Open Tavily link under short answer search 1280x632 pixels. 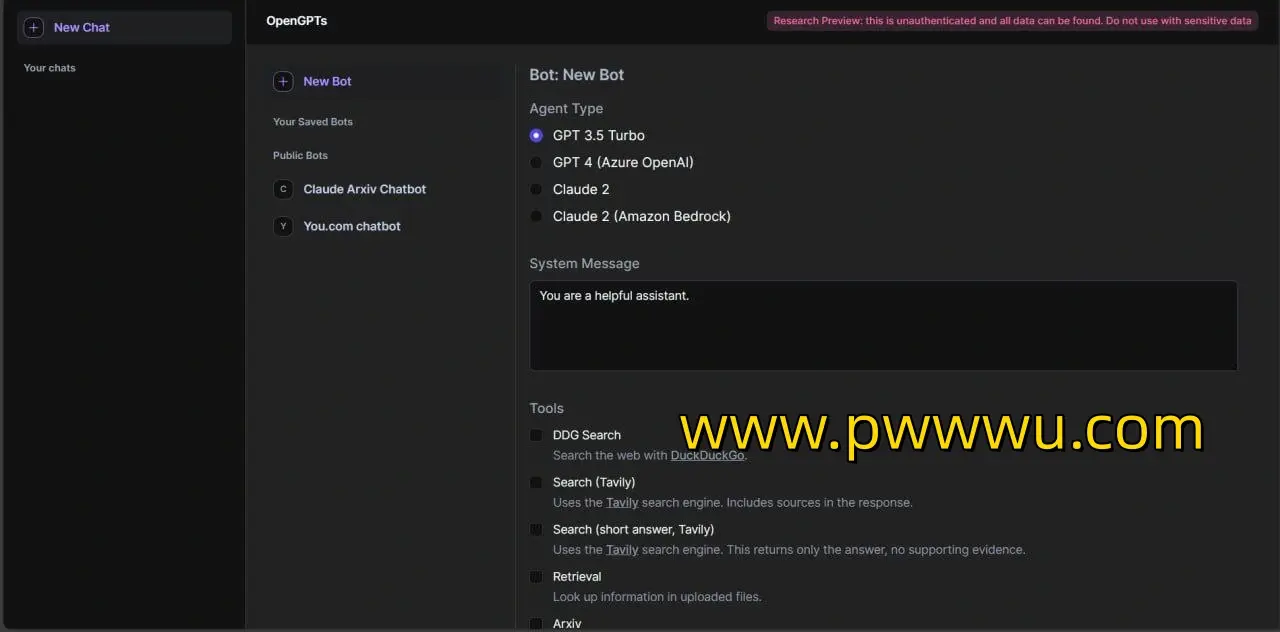(x=622, y=550)
